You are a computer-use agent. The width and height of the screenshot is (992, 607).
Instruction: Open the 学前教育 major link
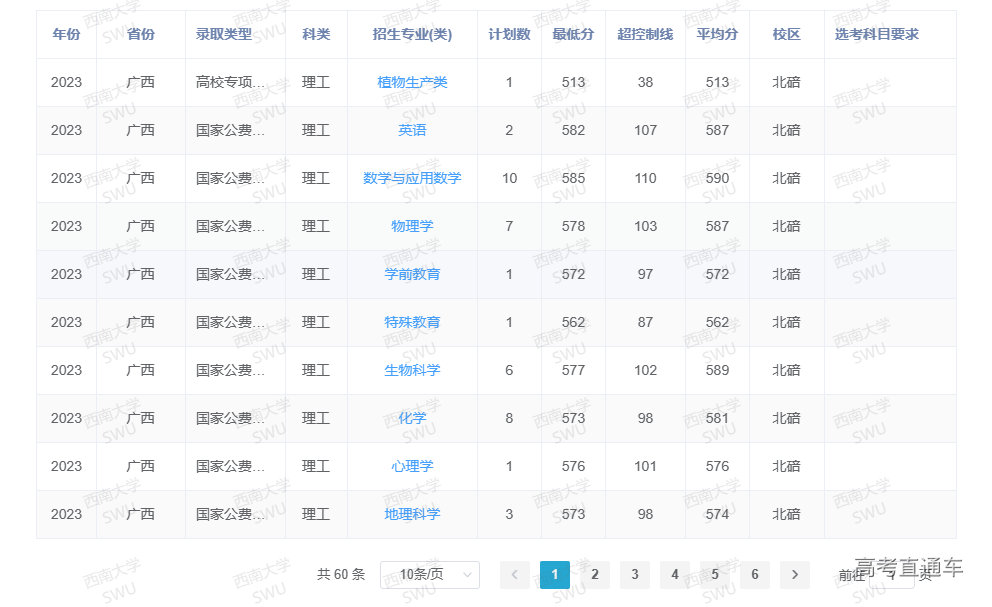pos(412,274)
